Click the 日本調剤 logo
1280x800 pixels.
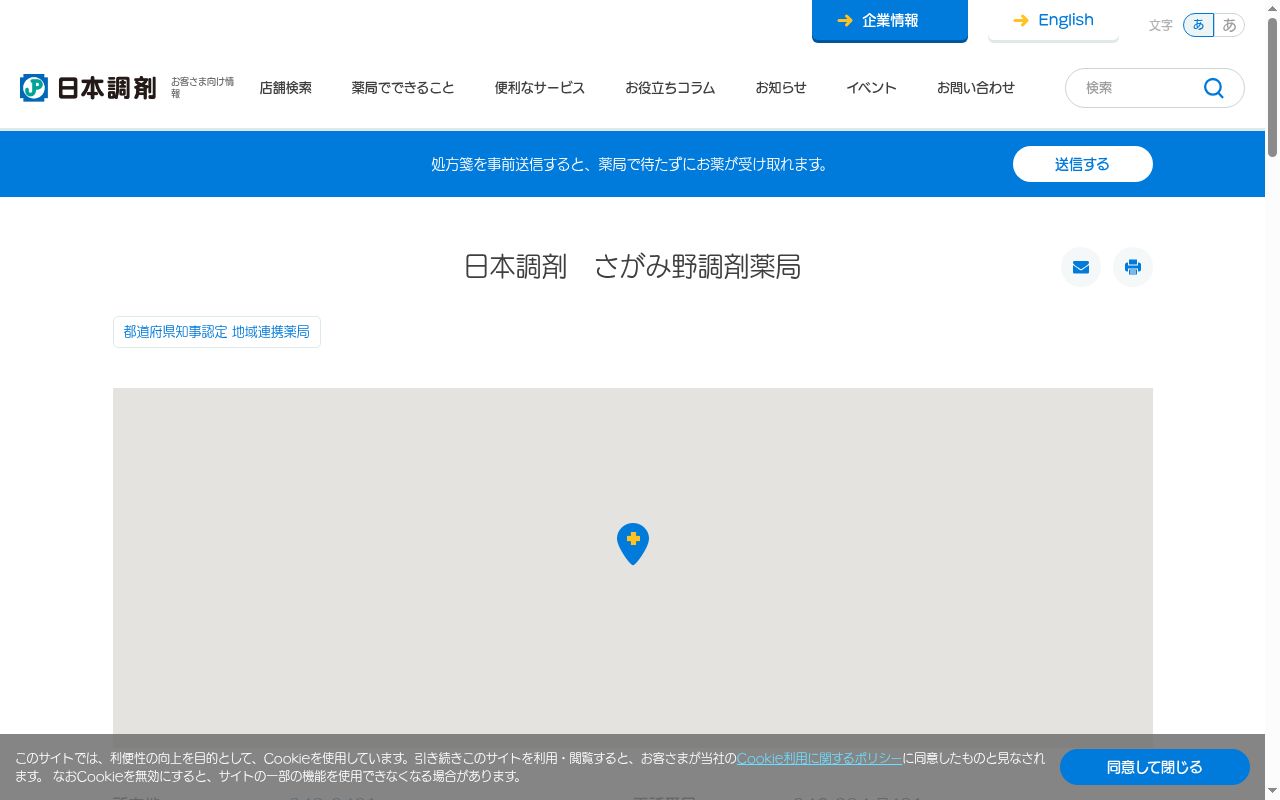point(88,88)
